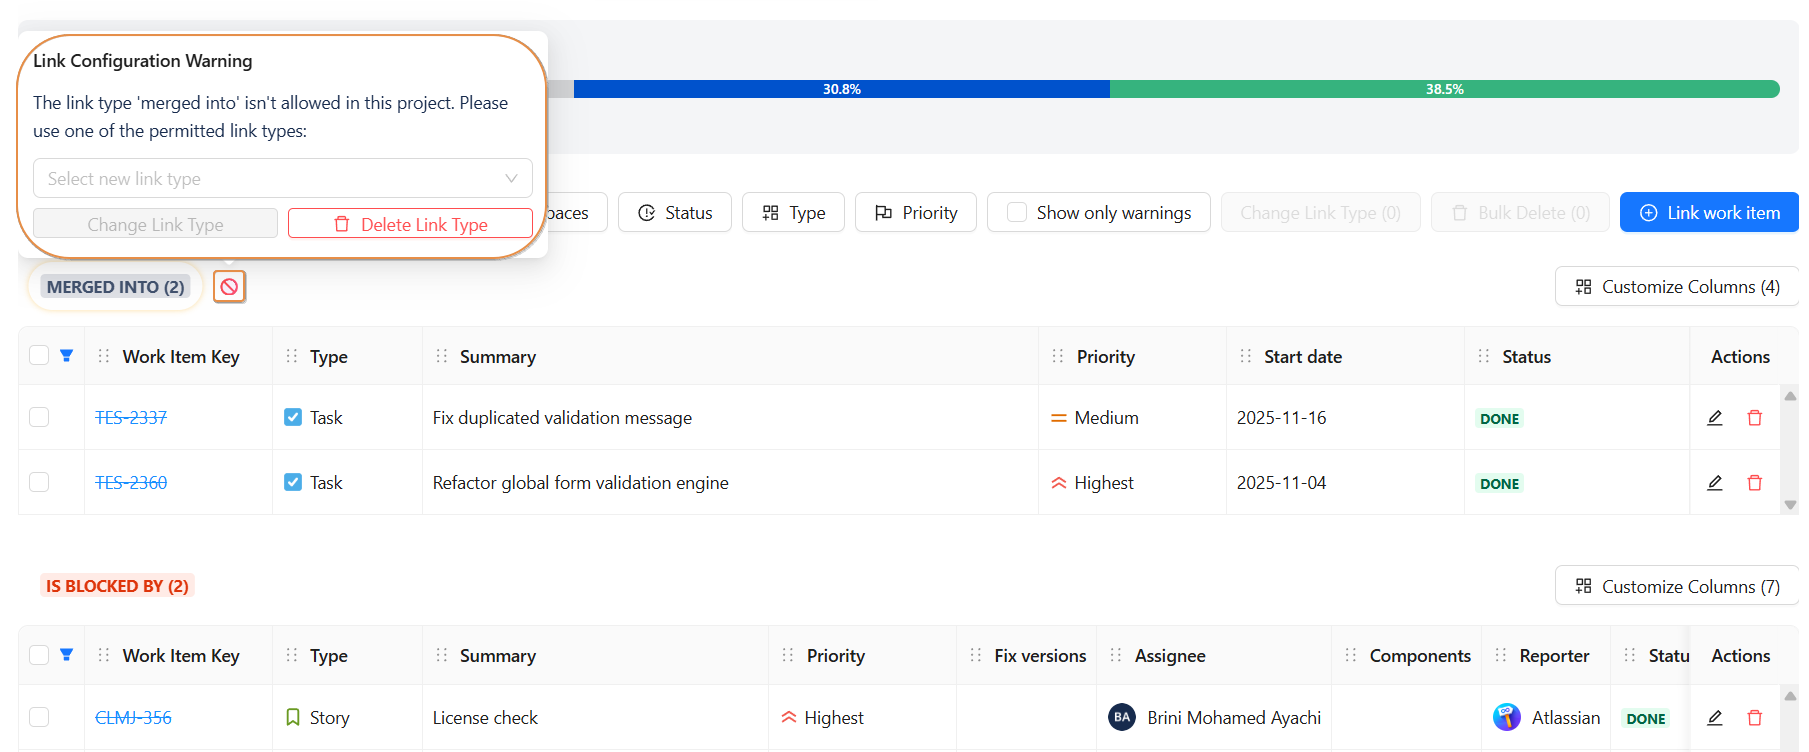Open the Priority filter dropdown
Viewport: 1809px width, 752px height.
[915, 213]
